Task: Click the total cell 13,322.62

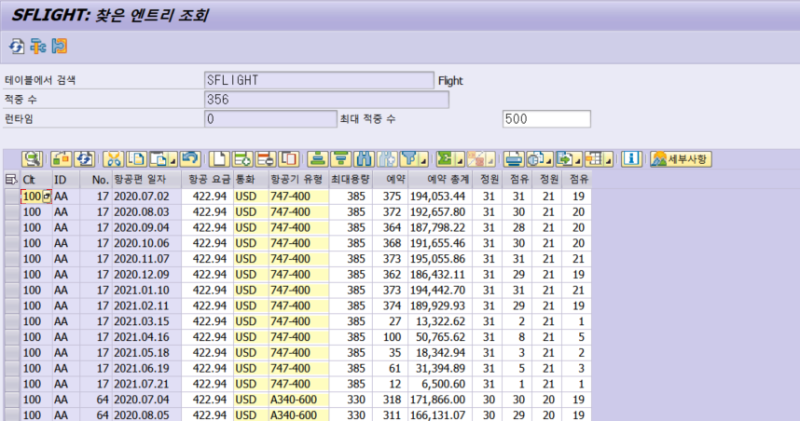Action: click(440, 321)
